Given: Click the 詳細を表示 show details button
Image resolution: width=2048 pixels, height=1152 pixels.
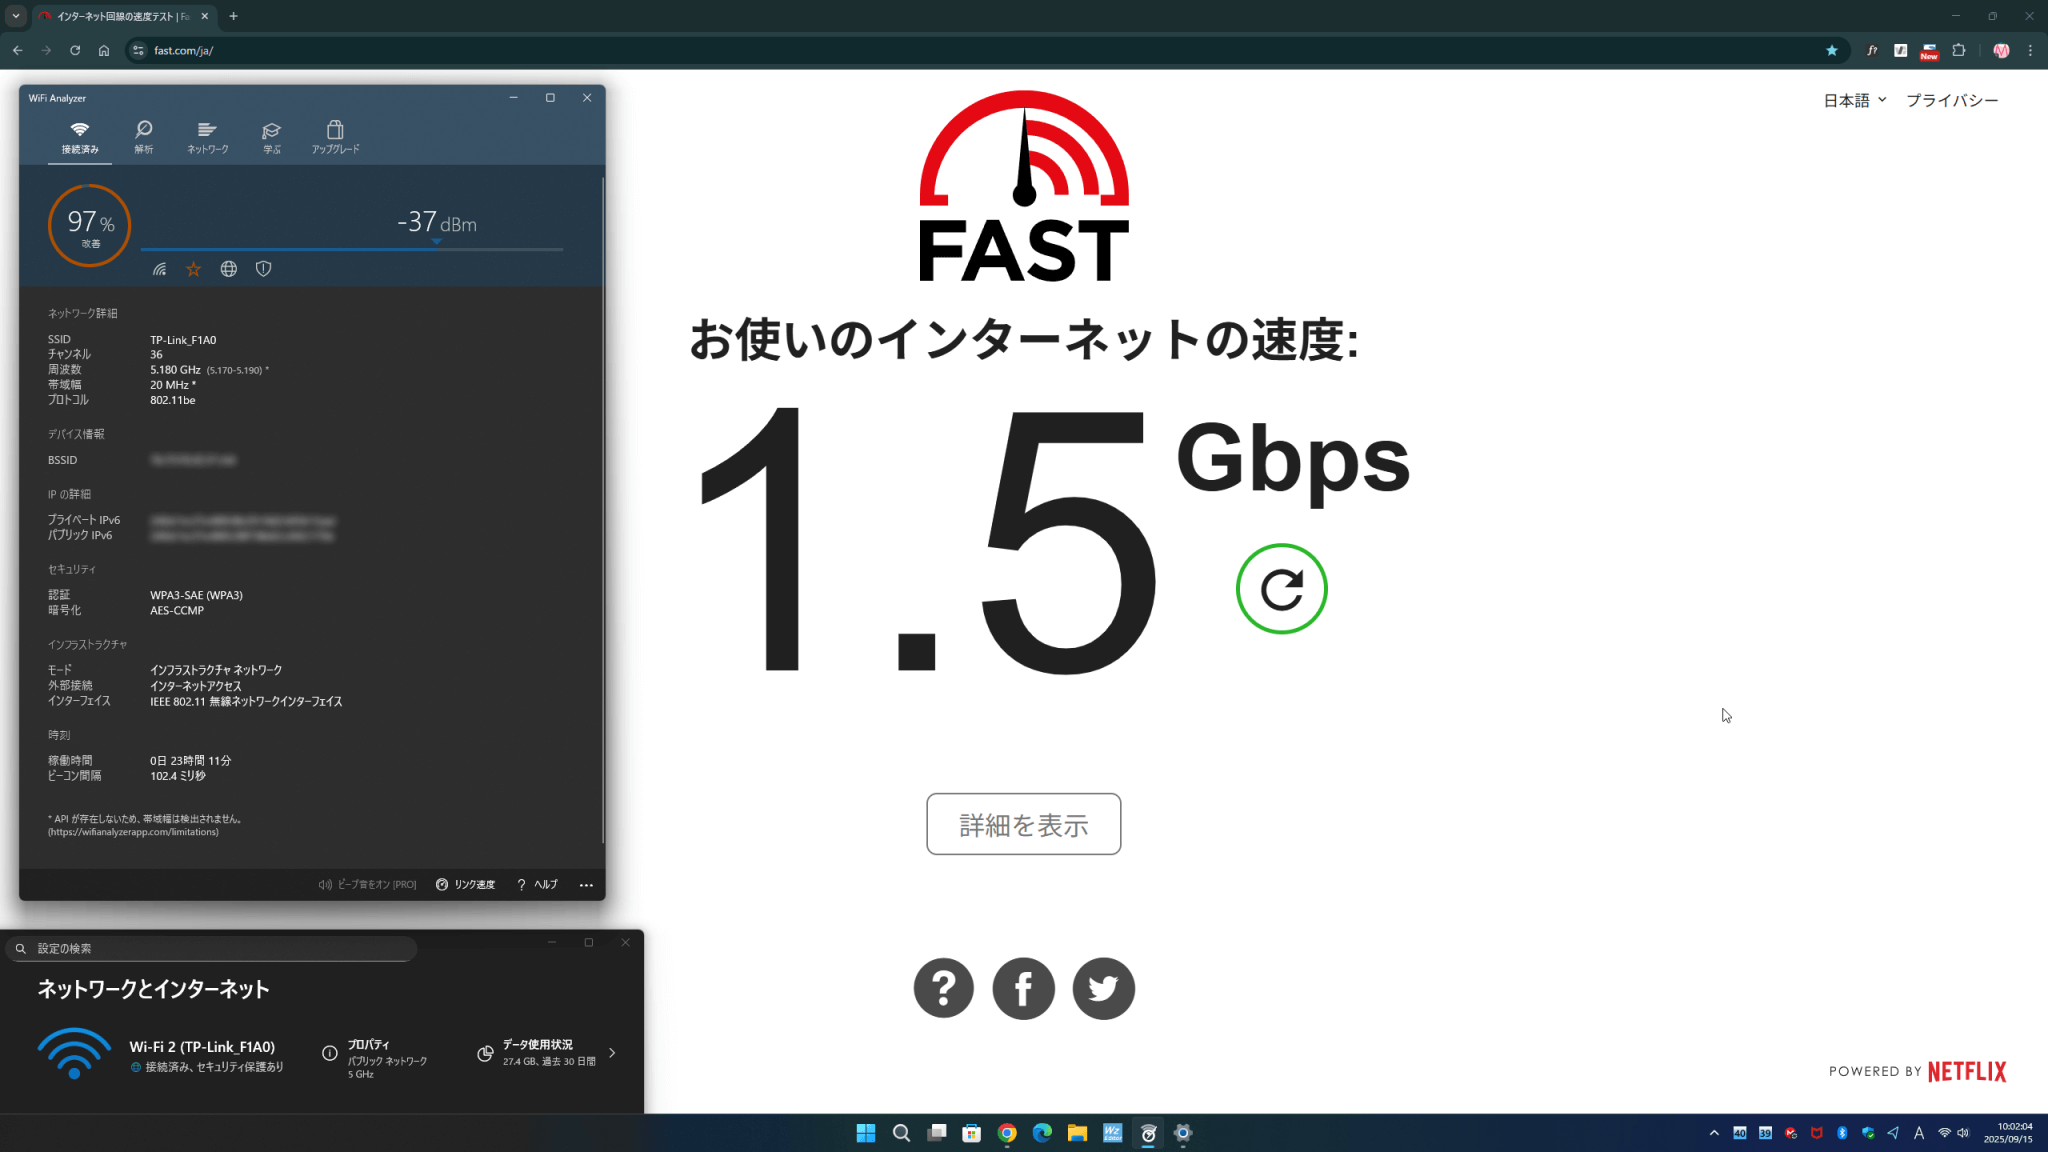Looking at the screenshot, I should [1023, 824].
